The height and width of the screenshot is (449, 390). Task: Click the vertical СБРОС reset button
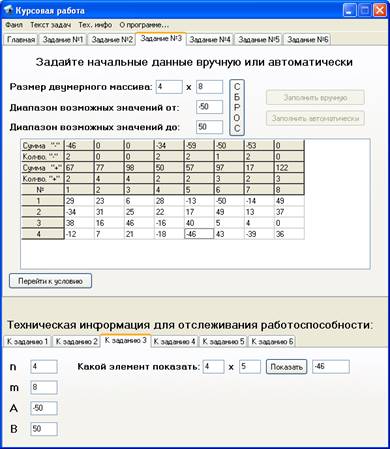point(237,107)
